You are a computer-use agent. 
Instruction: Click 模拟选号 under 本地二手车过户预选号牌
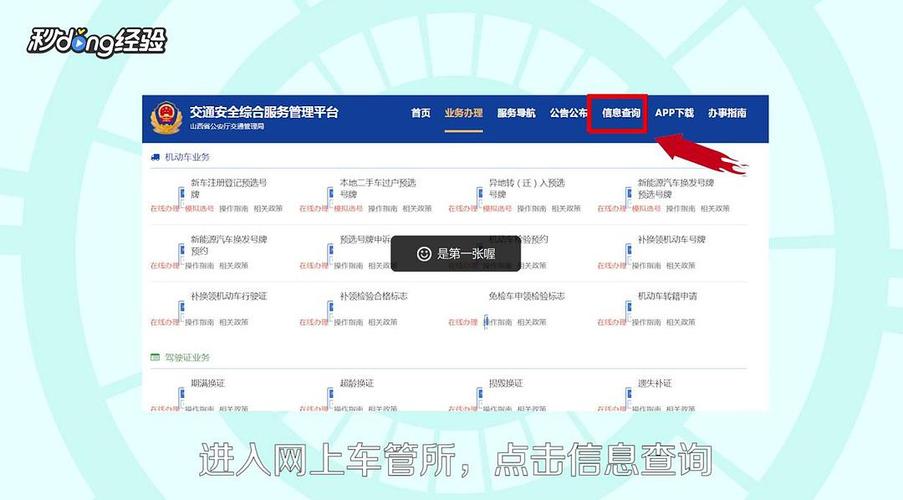(x=348, y=209)
